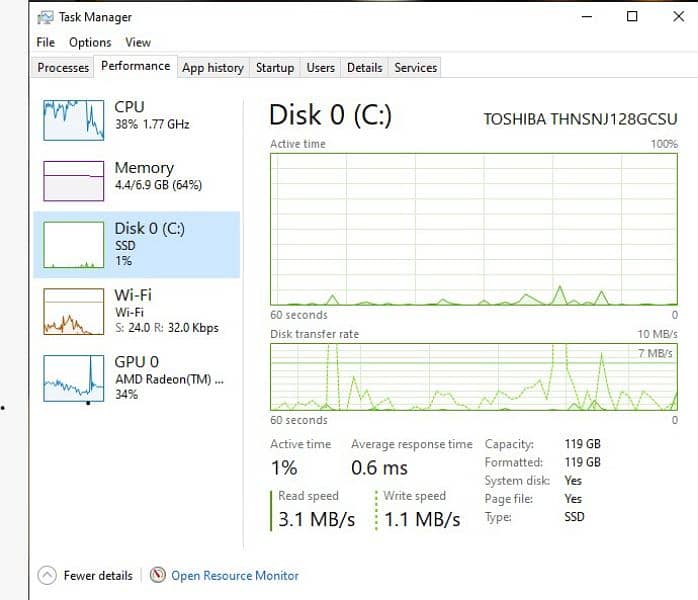Select the CPU usage graph thumbnail
The width and height of the screenshot is (698, 600).
(74, 120)
